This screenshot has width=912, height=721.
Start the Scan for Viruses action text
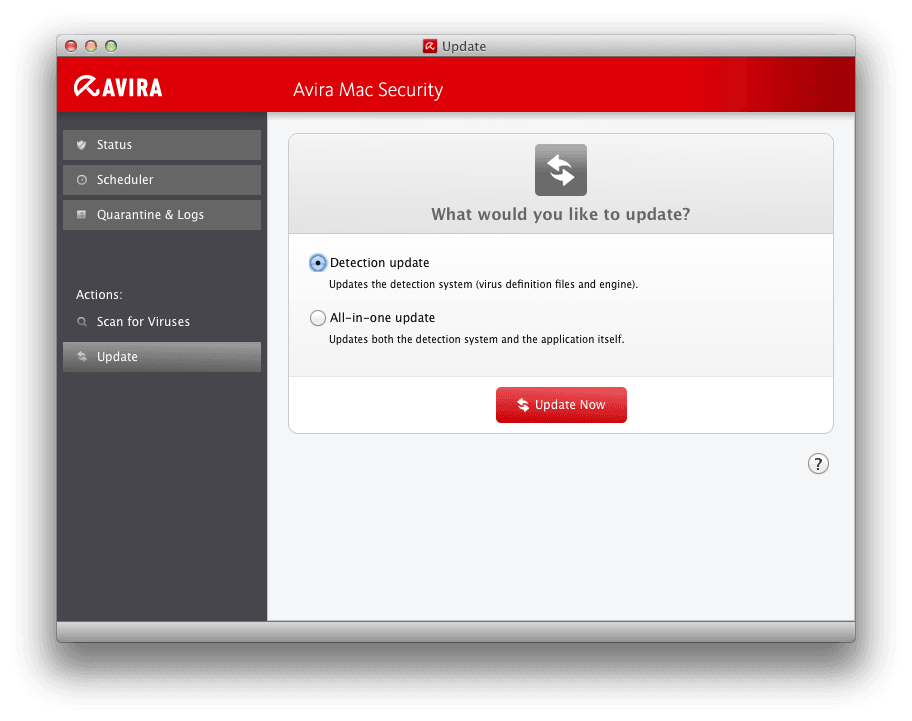click(143, 322)
